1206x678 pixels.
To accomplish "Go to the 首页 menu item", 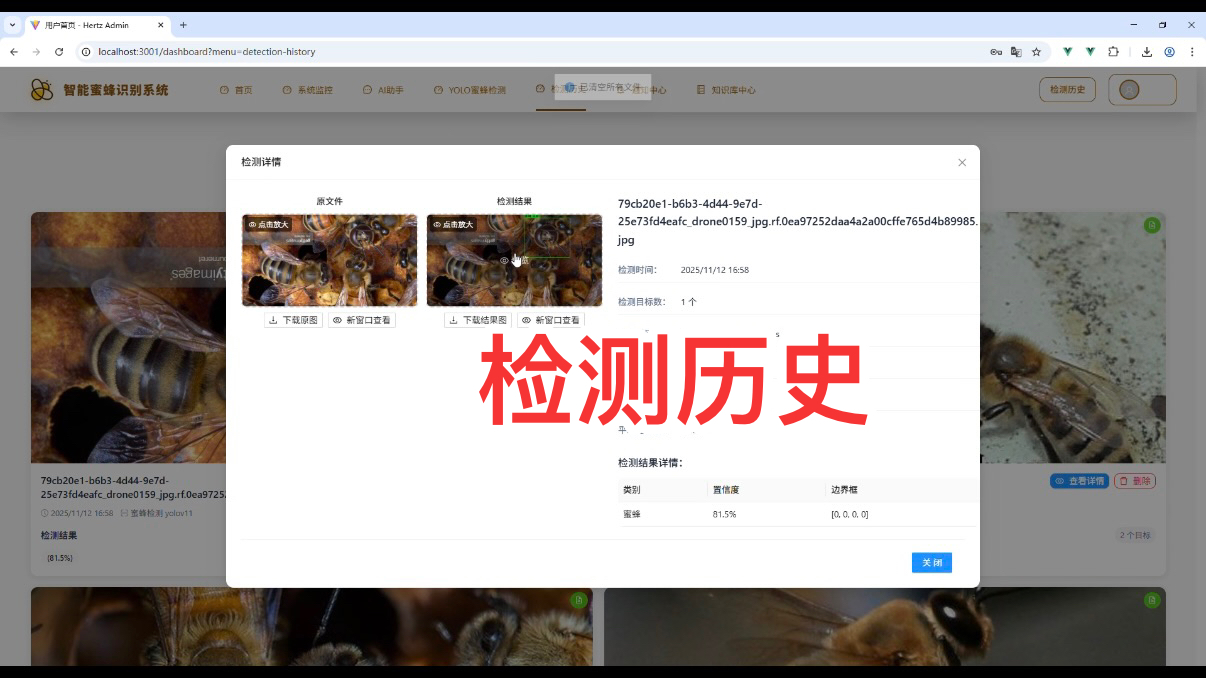I will [236, 90].
